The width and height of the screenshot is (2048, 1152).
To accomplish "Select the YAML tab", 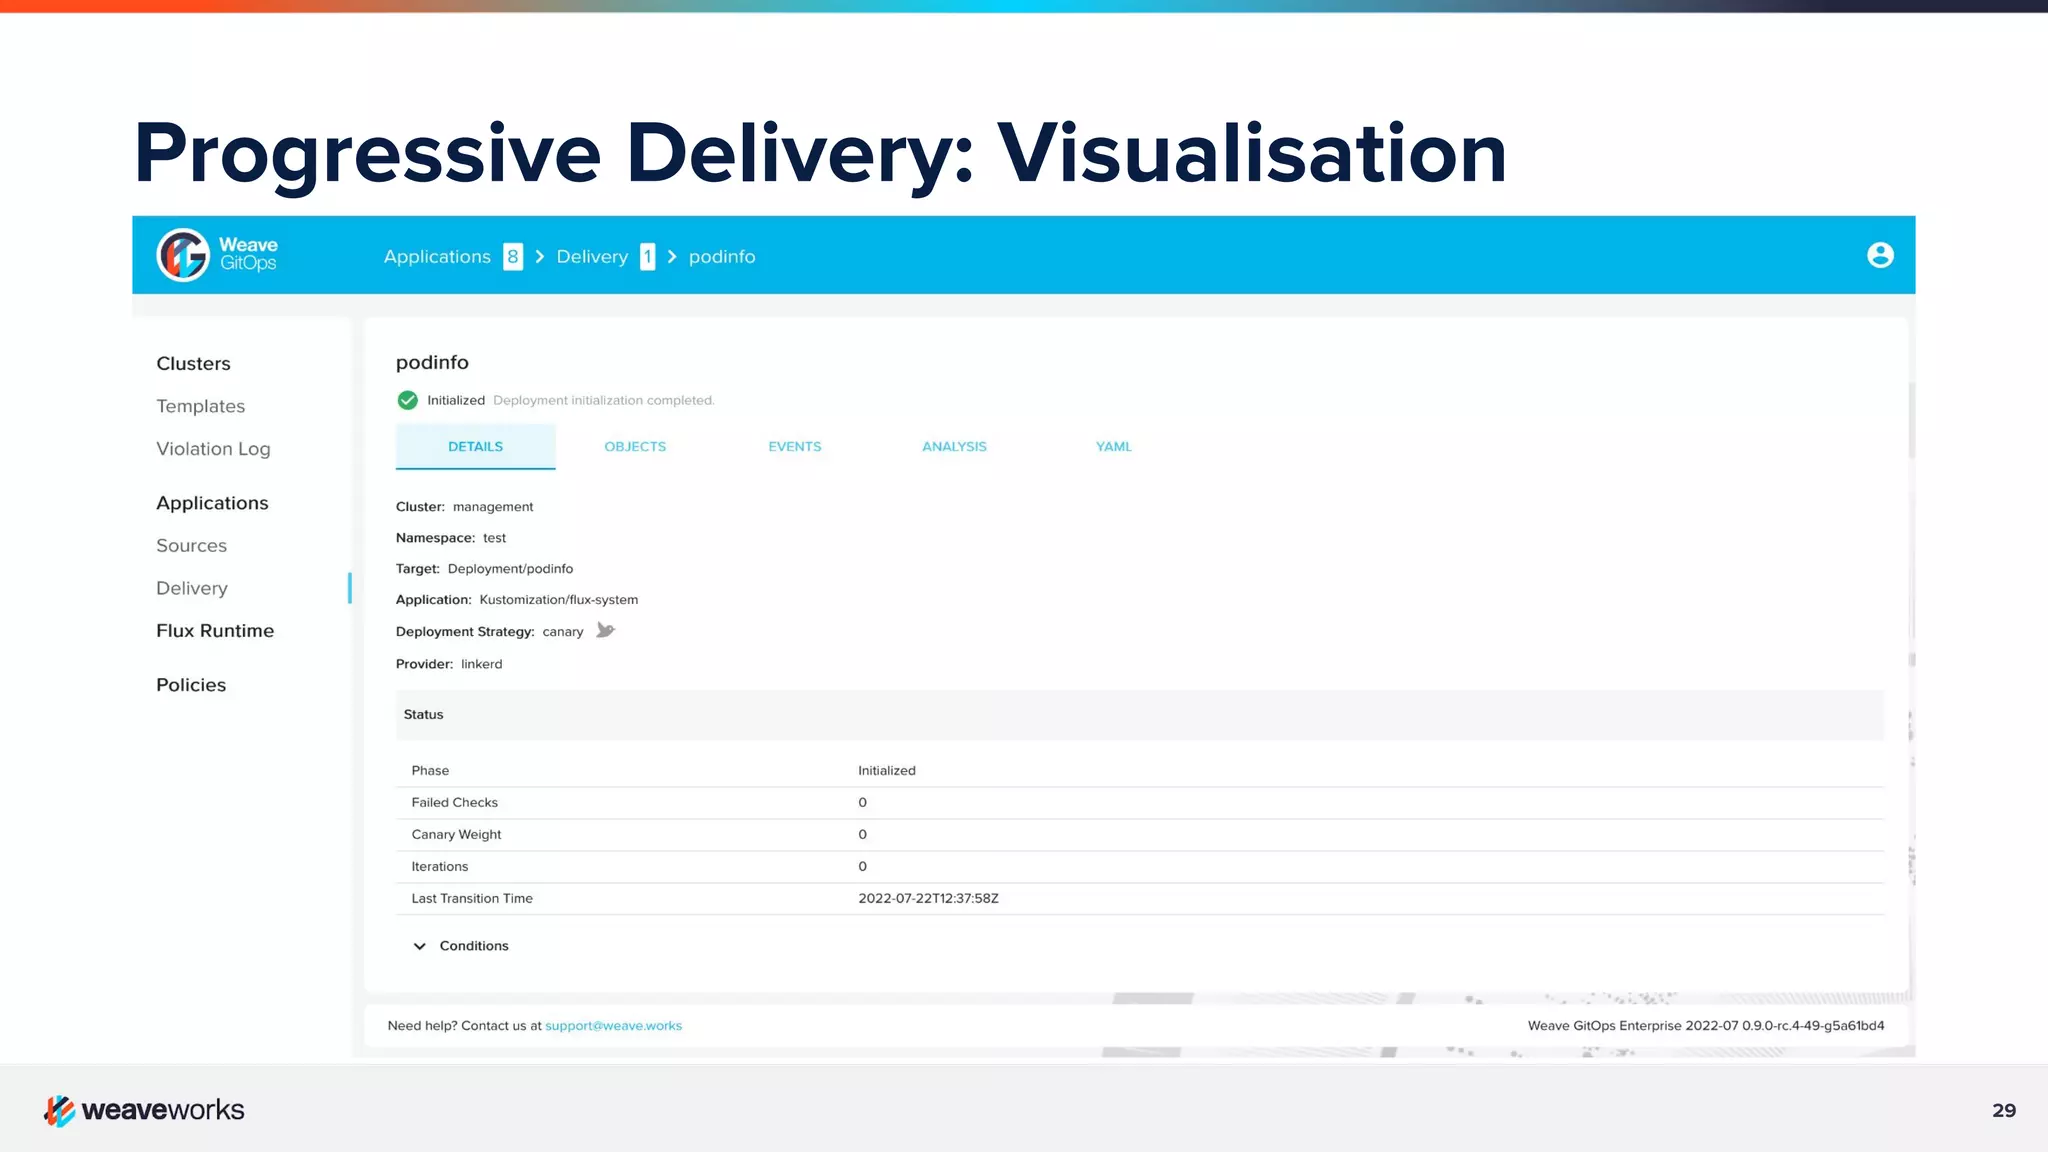I will click(1114, 447).
